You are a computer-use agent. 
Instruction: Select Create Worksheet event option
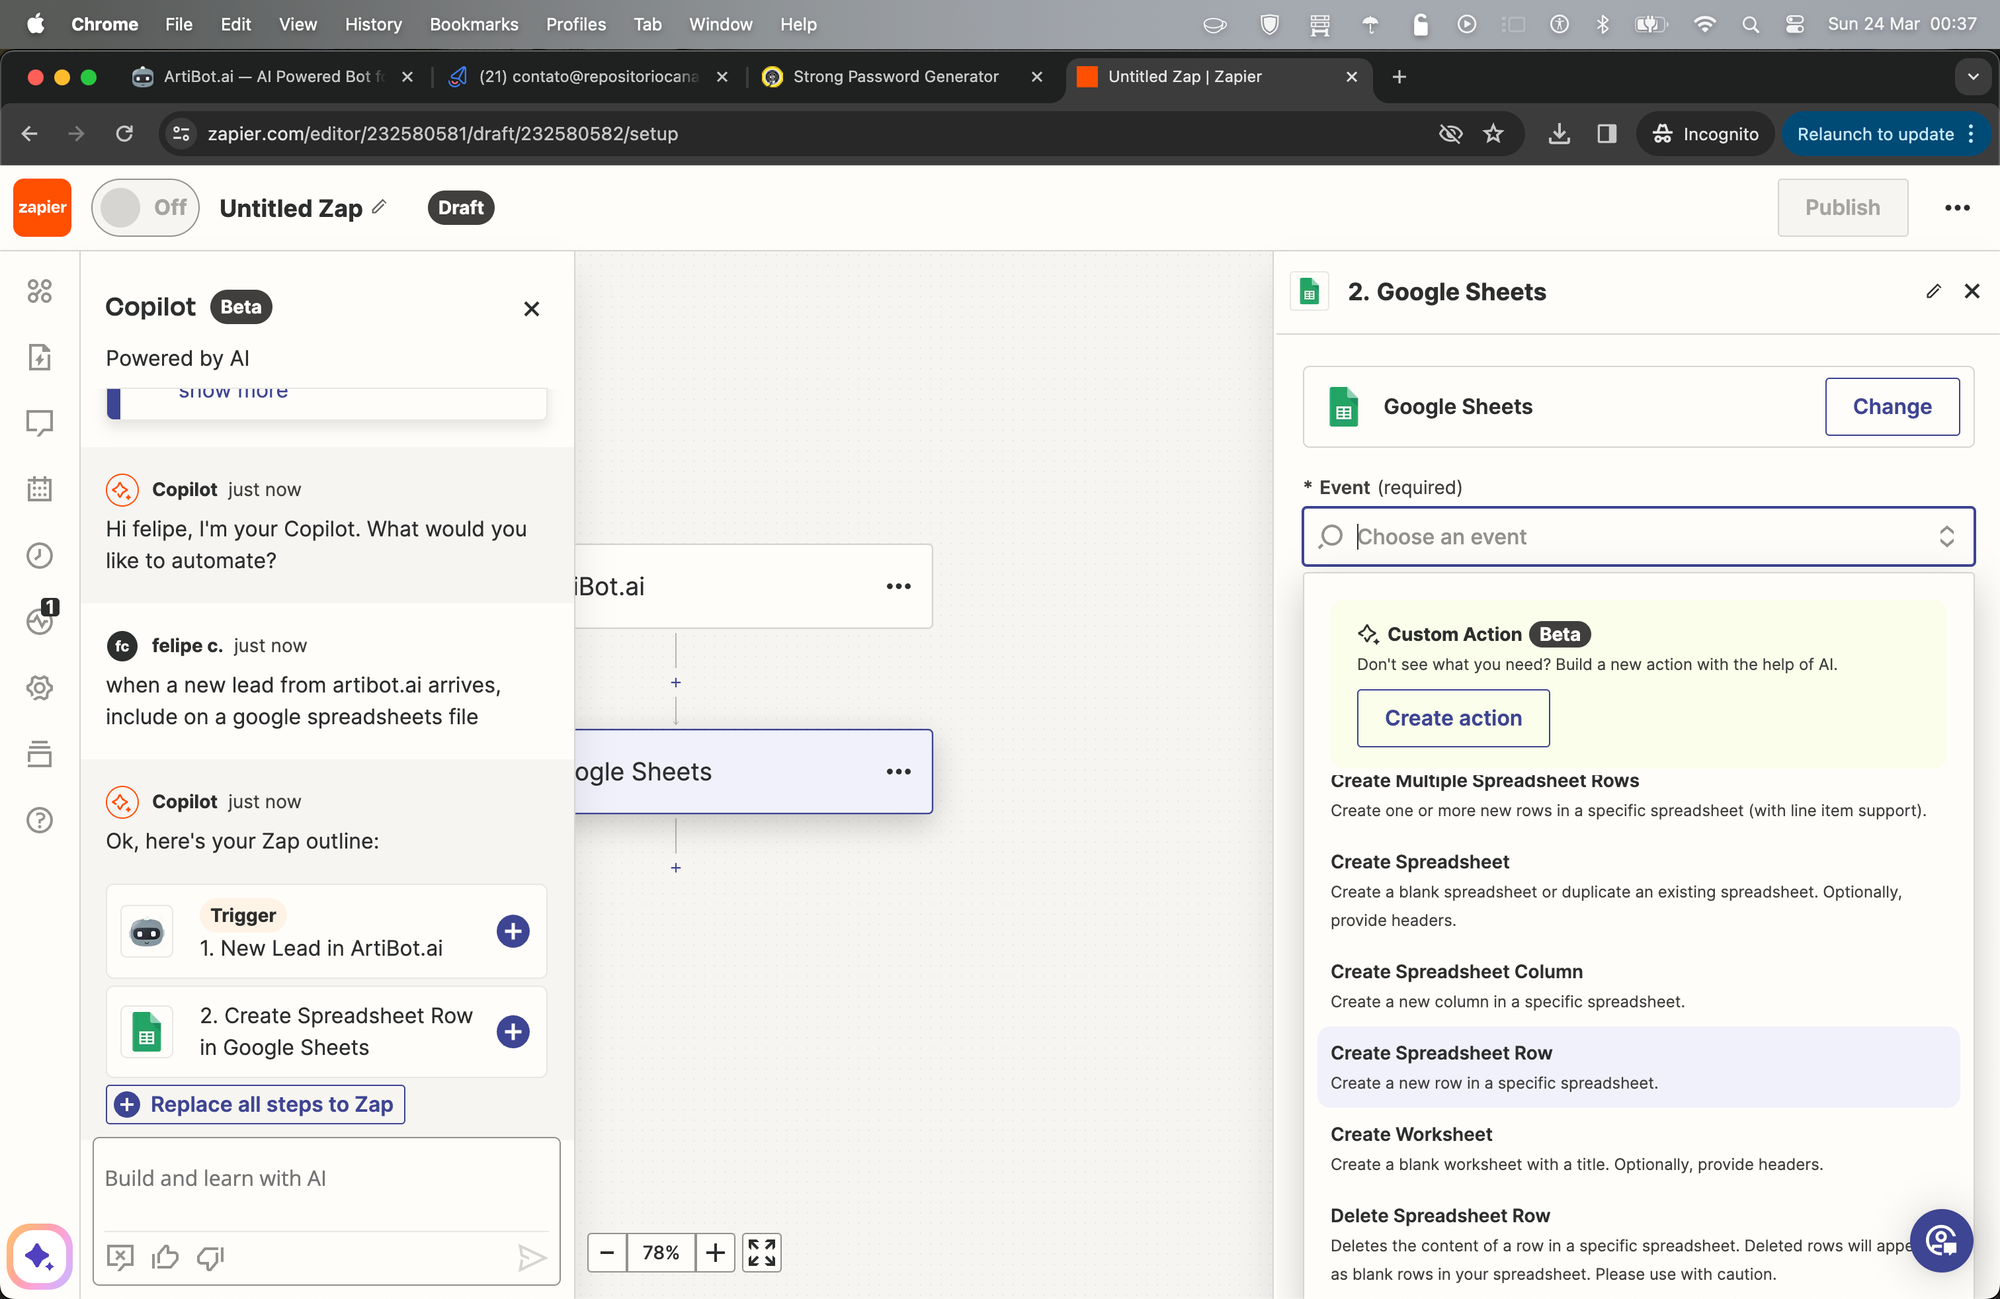point(1638,1148)
